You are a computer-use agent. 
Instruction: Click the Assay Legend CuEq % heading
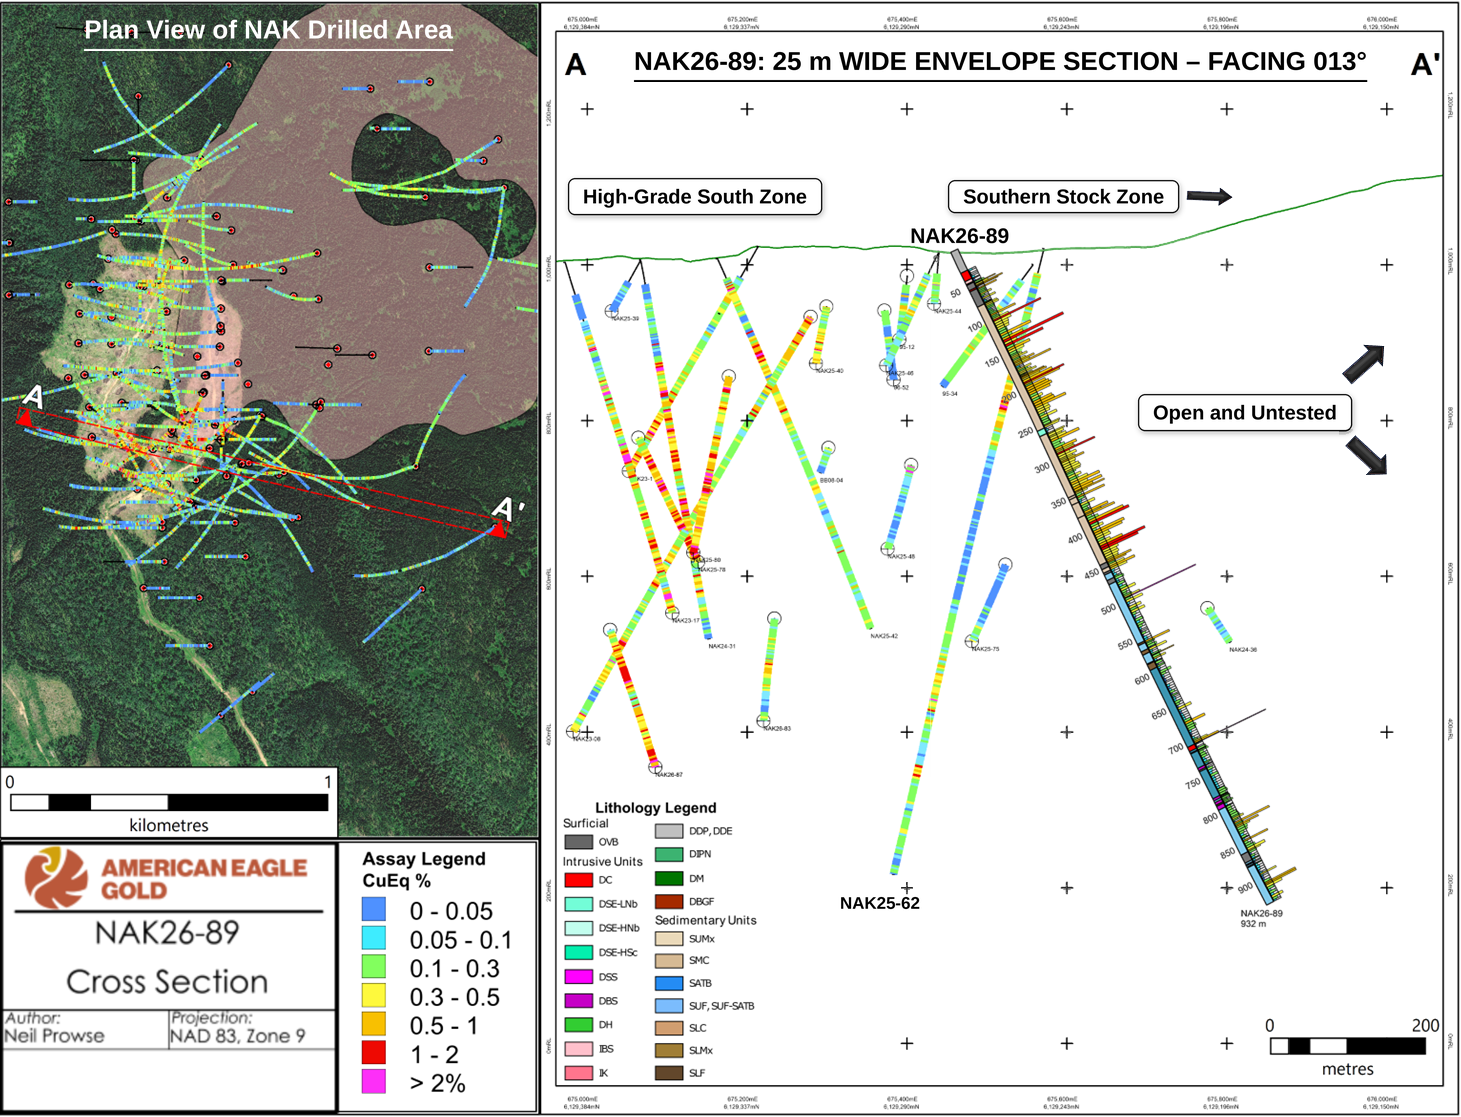424,870
